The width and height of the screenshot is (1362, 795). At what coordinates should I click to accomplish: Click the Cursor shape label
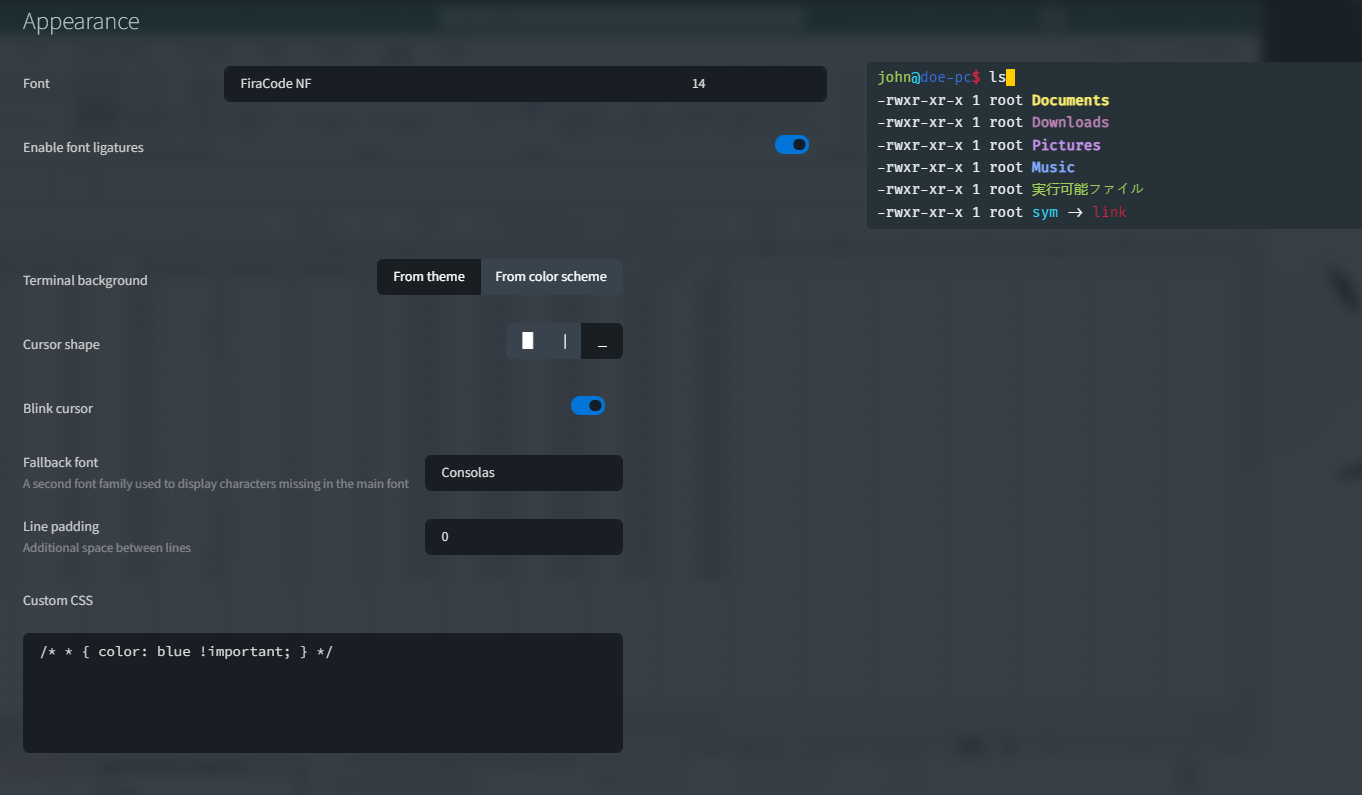click(x=61, y=344)
